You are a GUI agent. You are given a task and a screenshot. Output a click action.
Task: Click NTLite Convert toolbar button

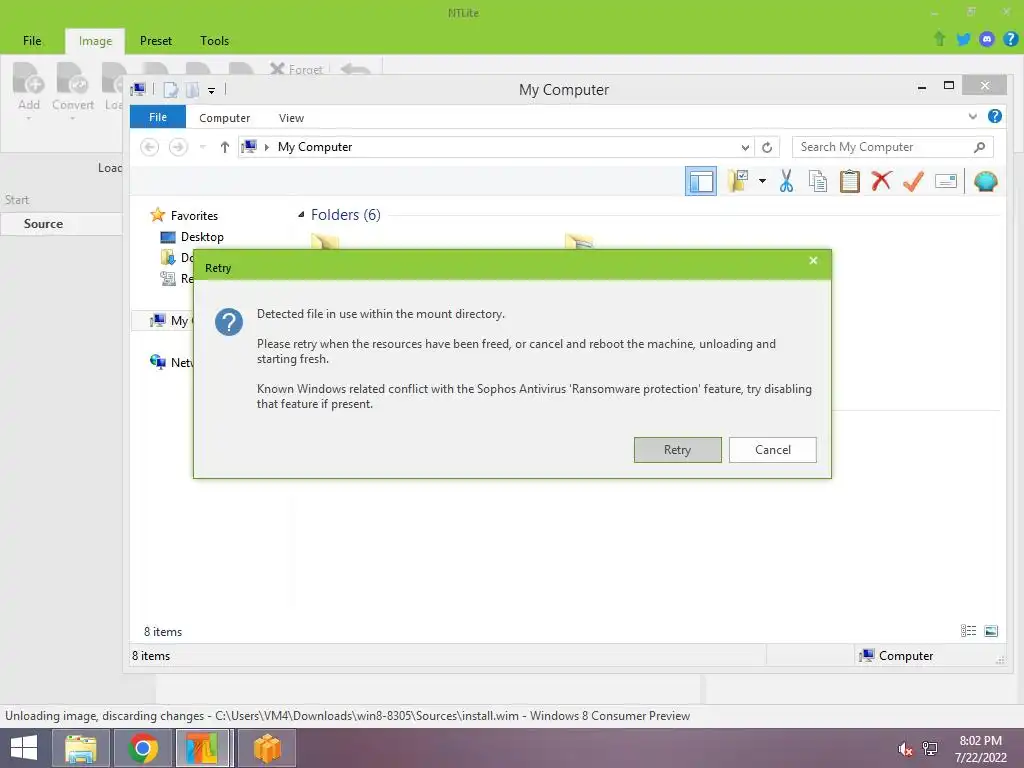(72, 91)
